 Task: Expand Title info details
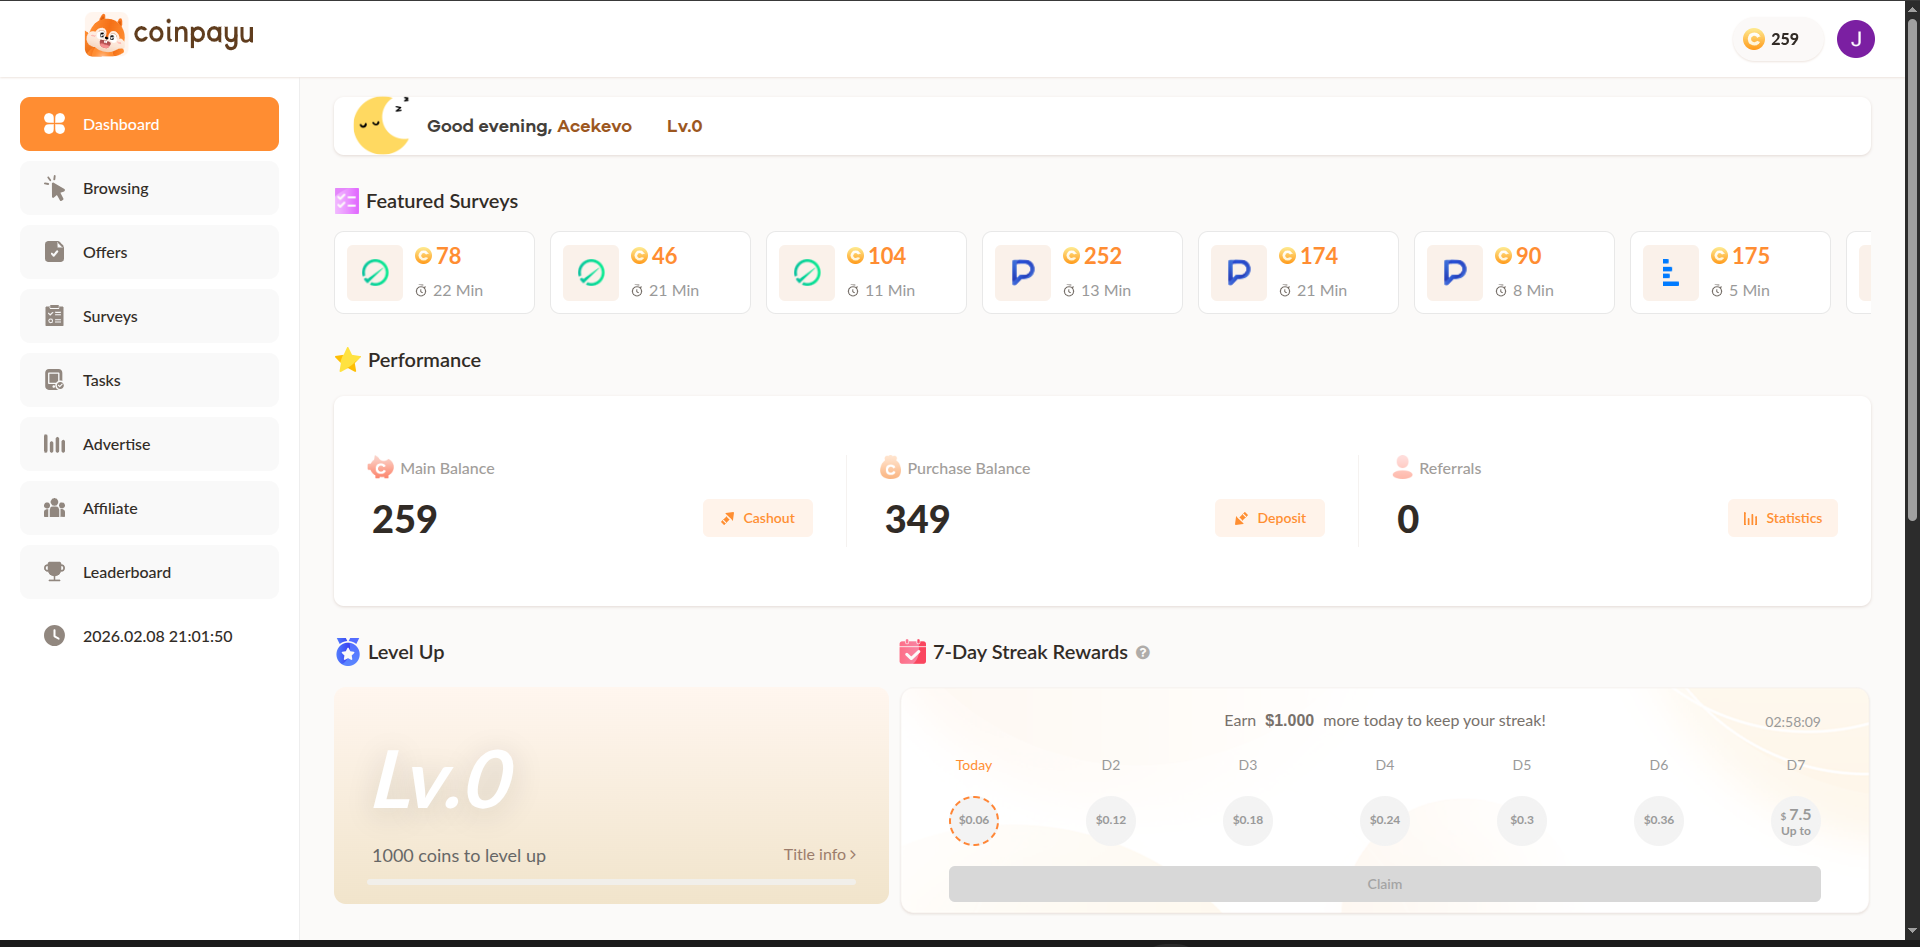[819, 855]
